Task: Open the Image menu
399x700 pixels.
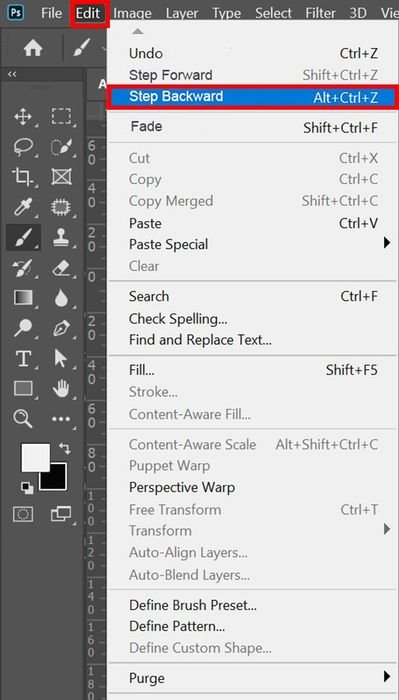Action: click(133, 13)
